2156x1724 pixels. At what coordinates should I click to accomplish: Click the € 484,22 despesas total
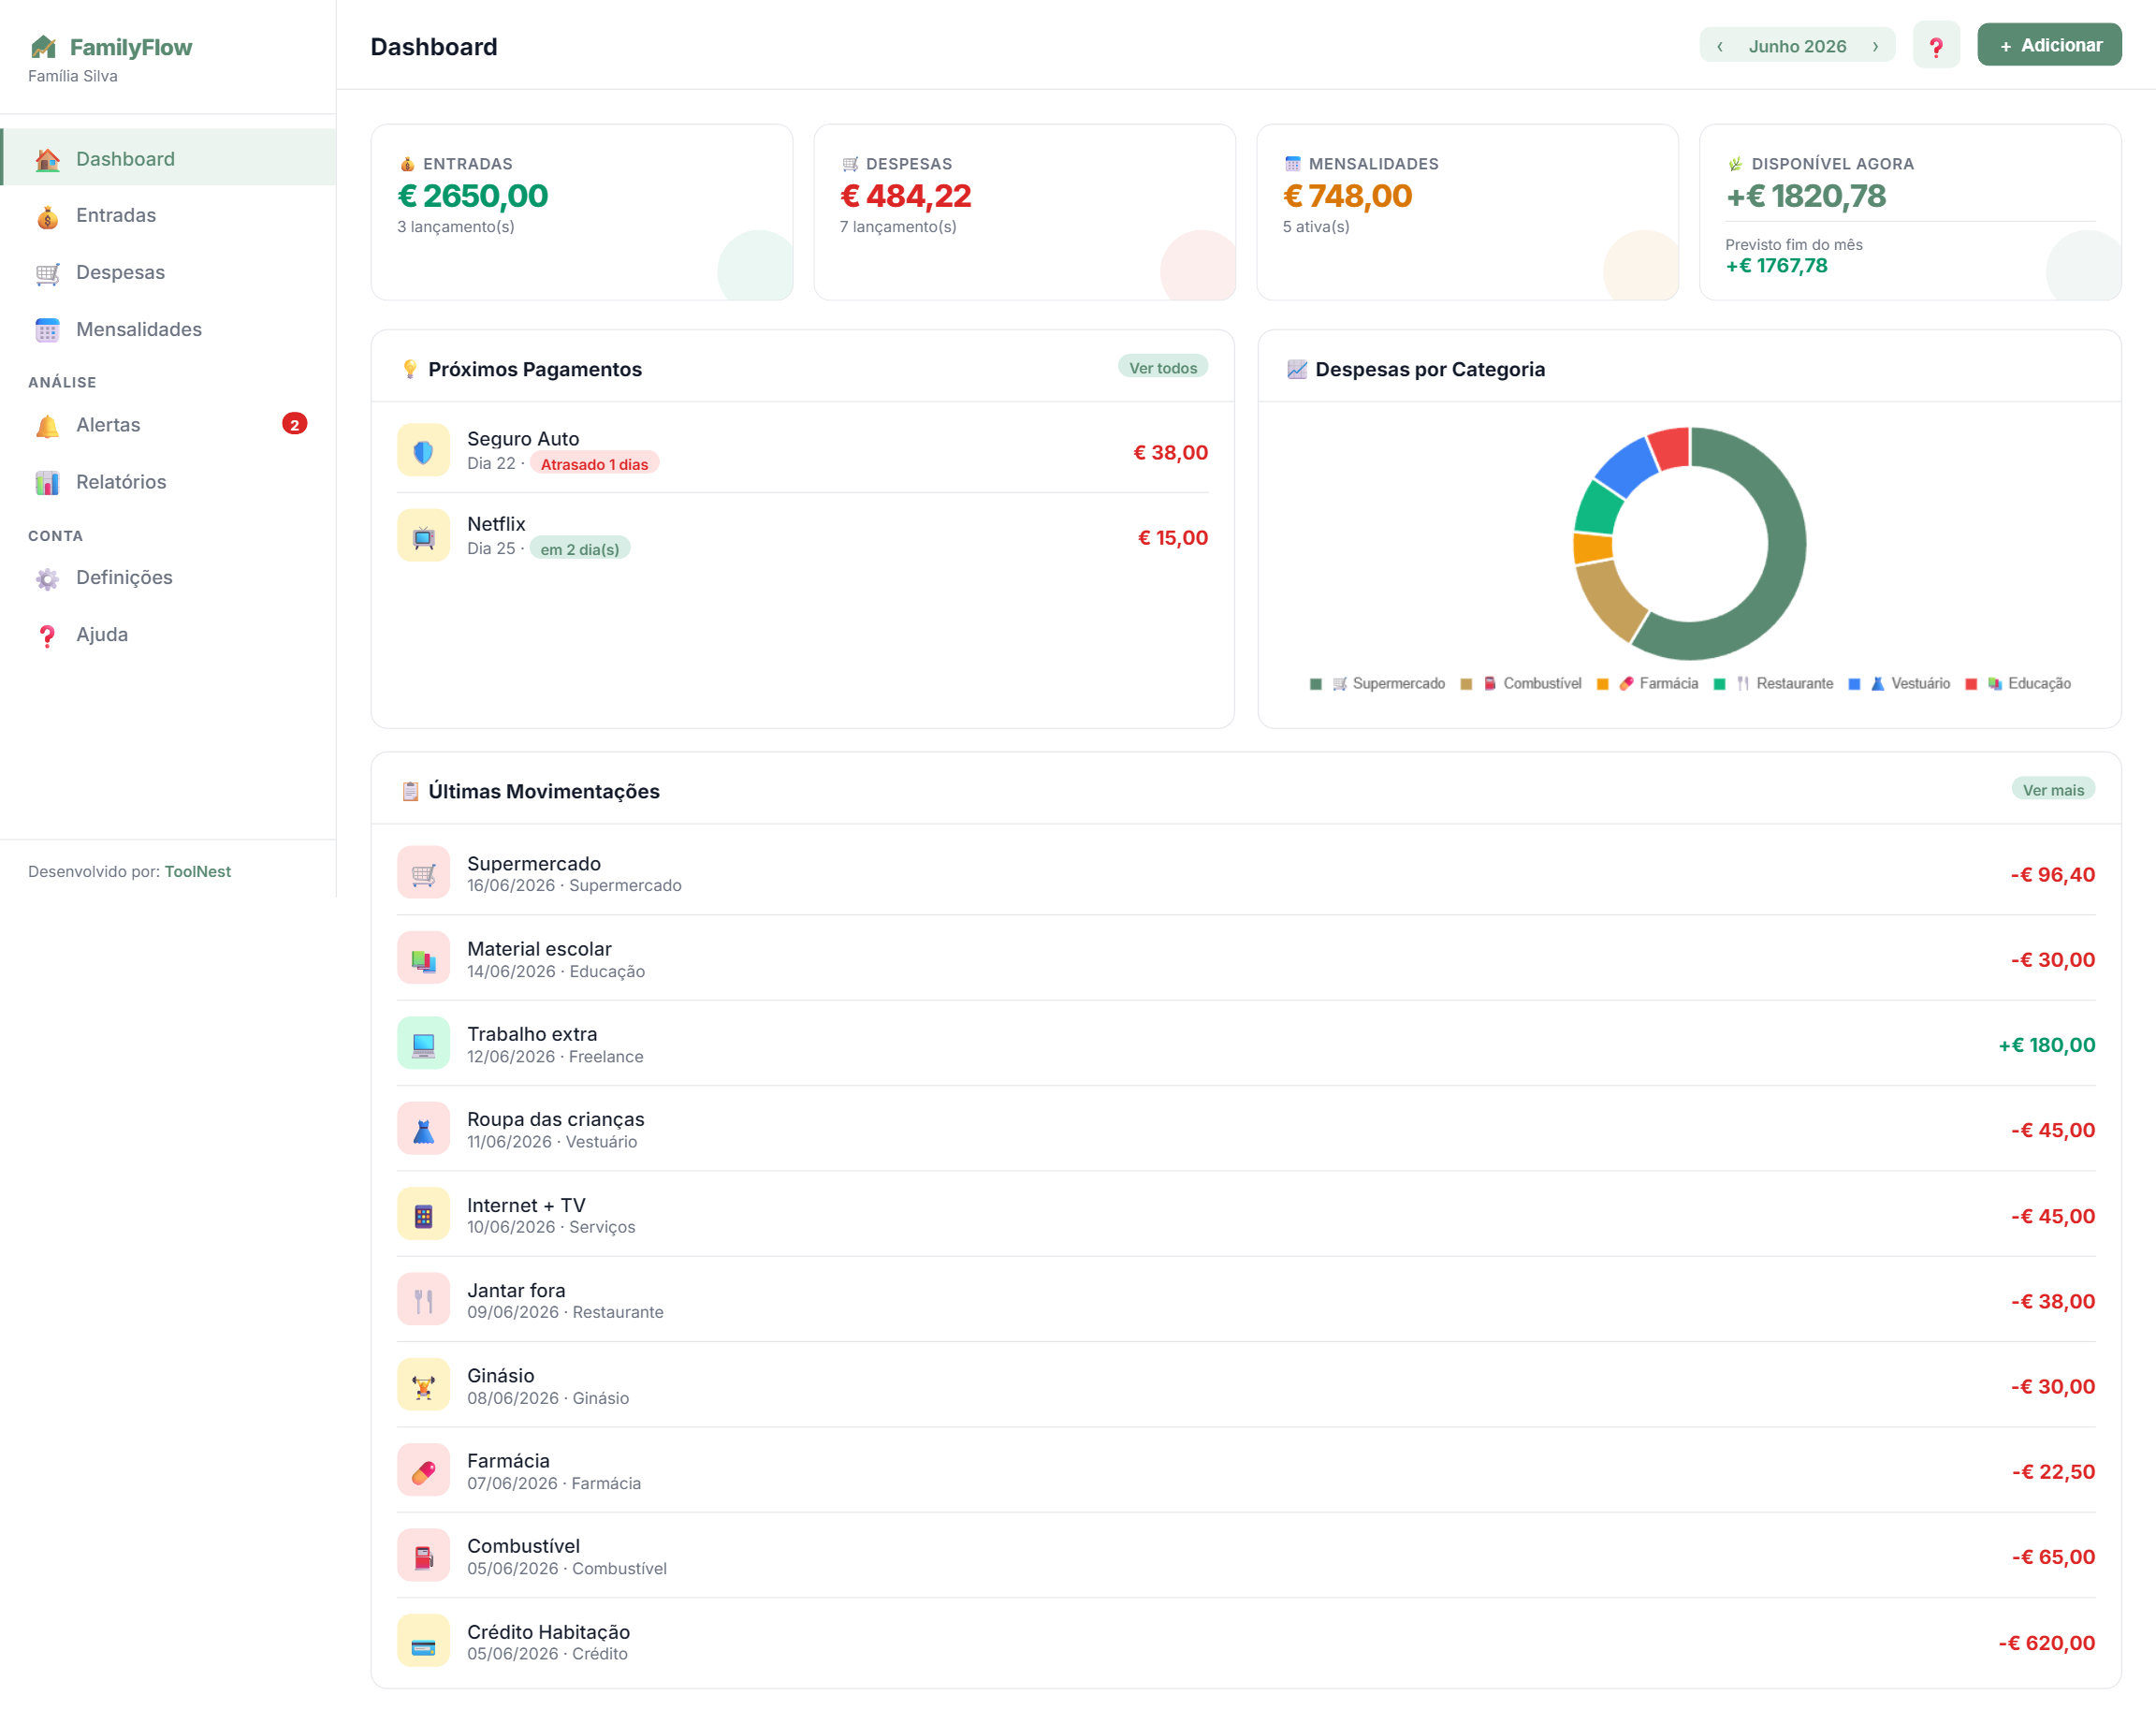(x=906, y=196)
